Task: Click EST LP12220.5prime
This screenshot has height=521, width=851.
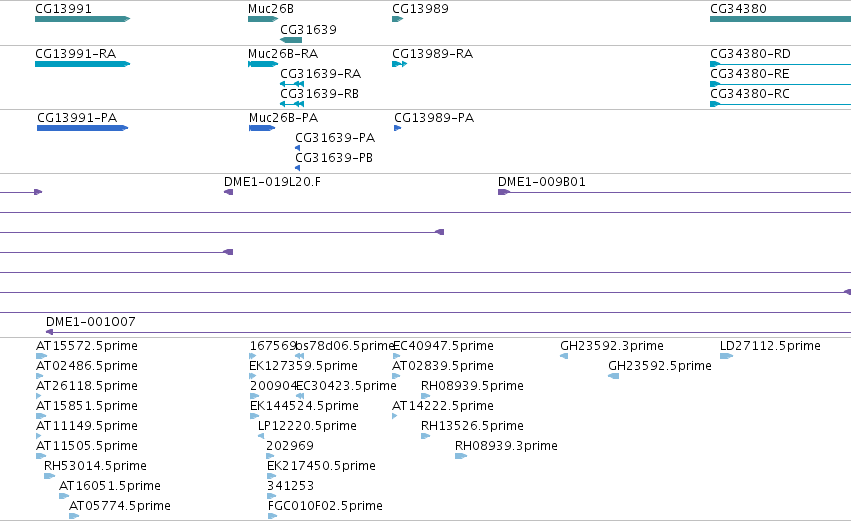Action: pos(307,426)
